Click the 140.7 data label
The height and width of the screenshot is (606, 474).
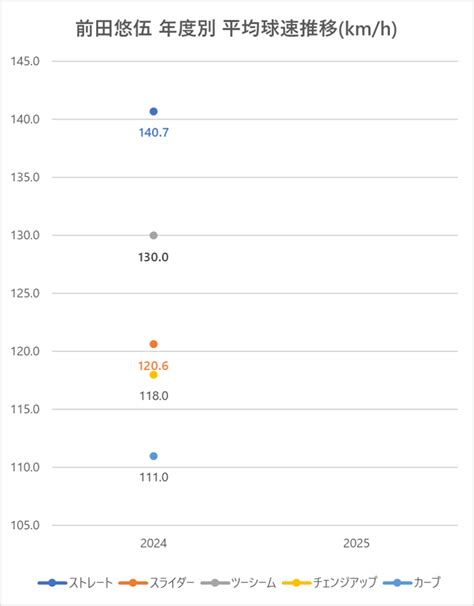153,133
